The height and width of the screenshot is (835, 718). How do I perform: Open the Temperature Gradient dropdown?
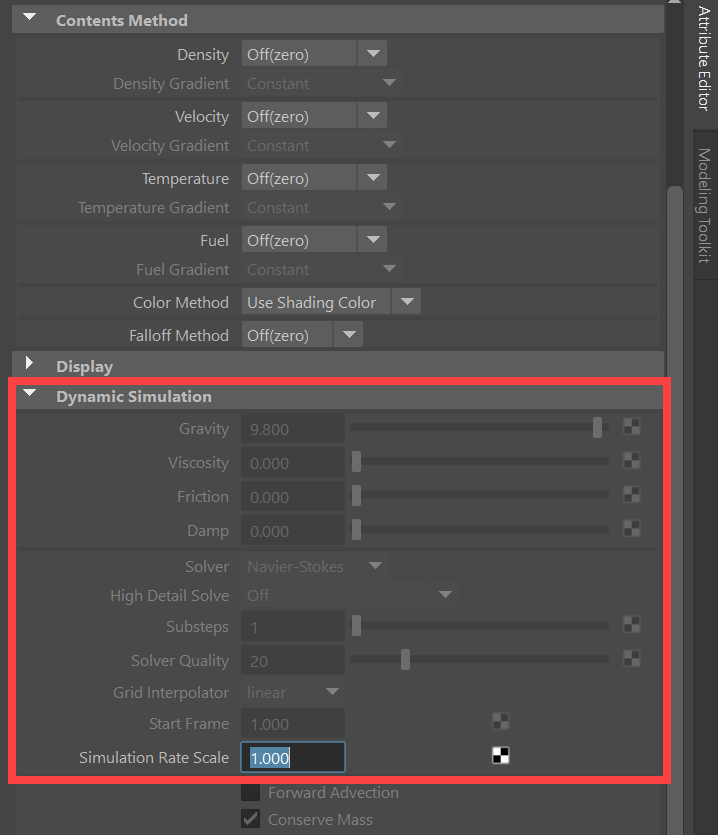click(322, 207)
